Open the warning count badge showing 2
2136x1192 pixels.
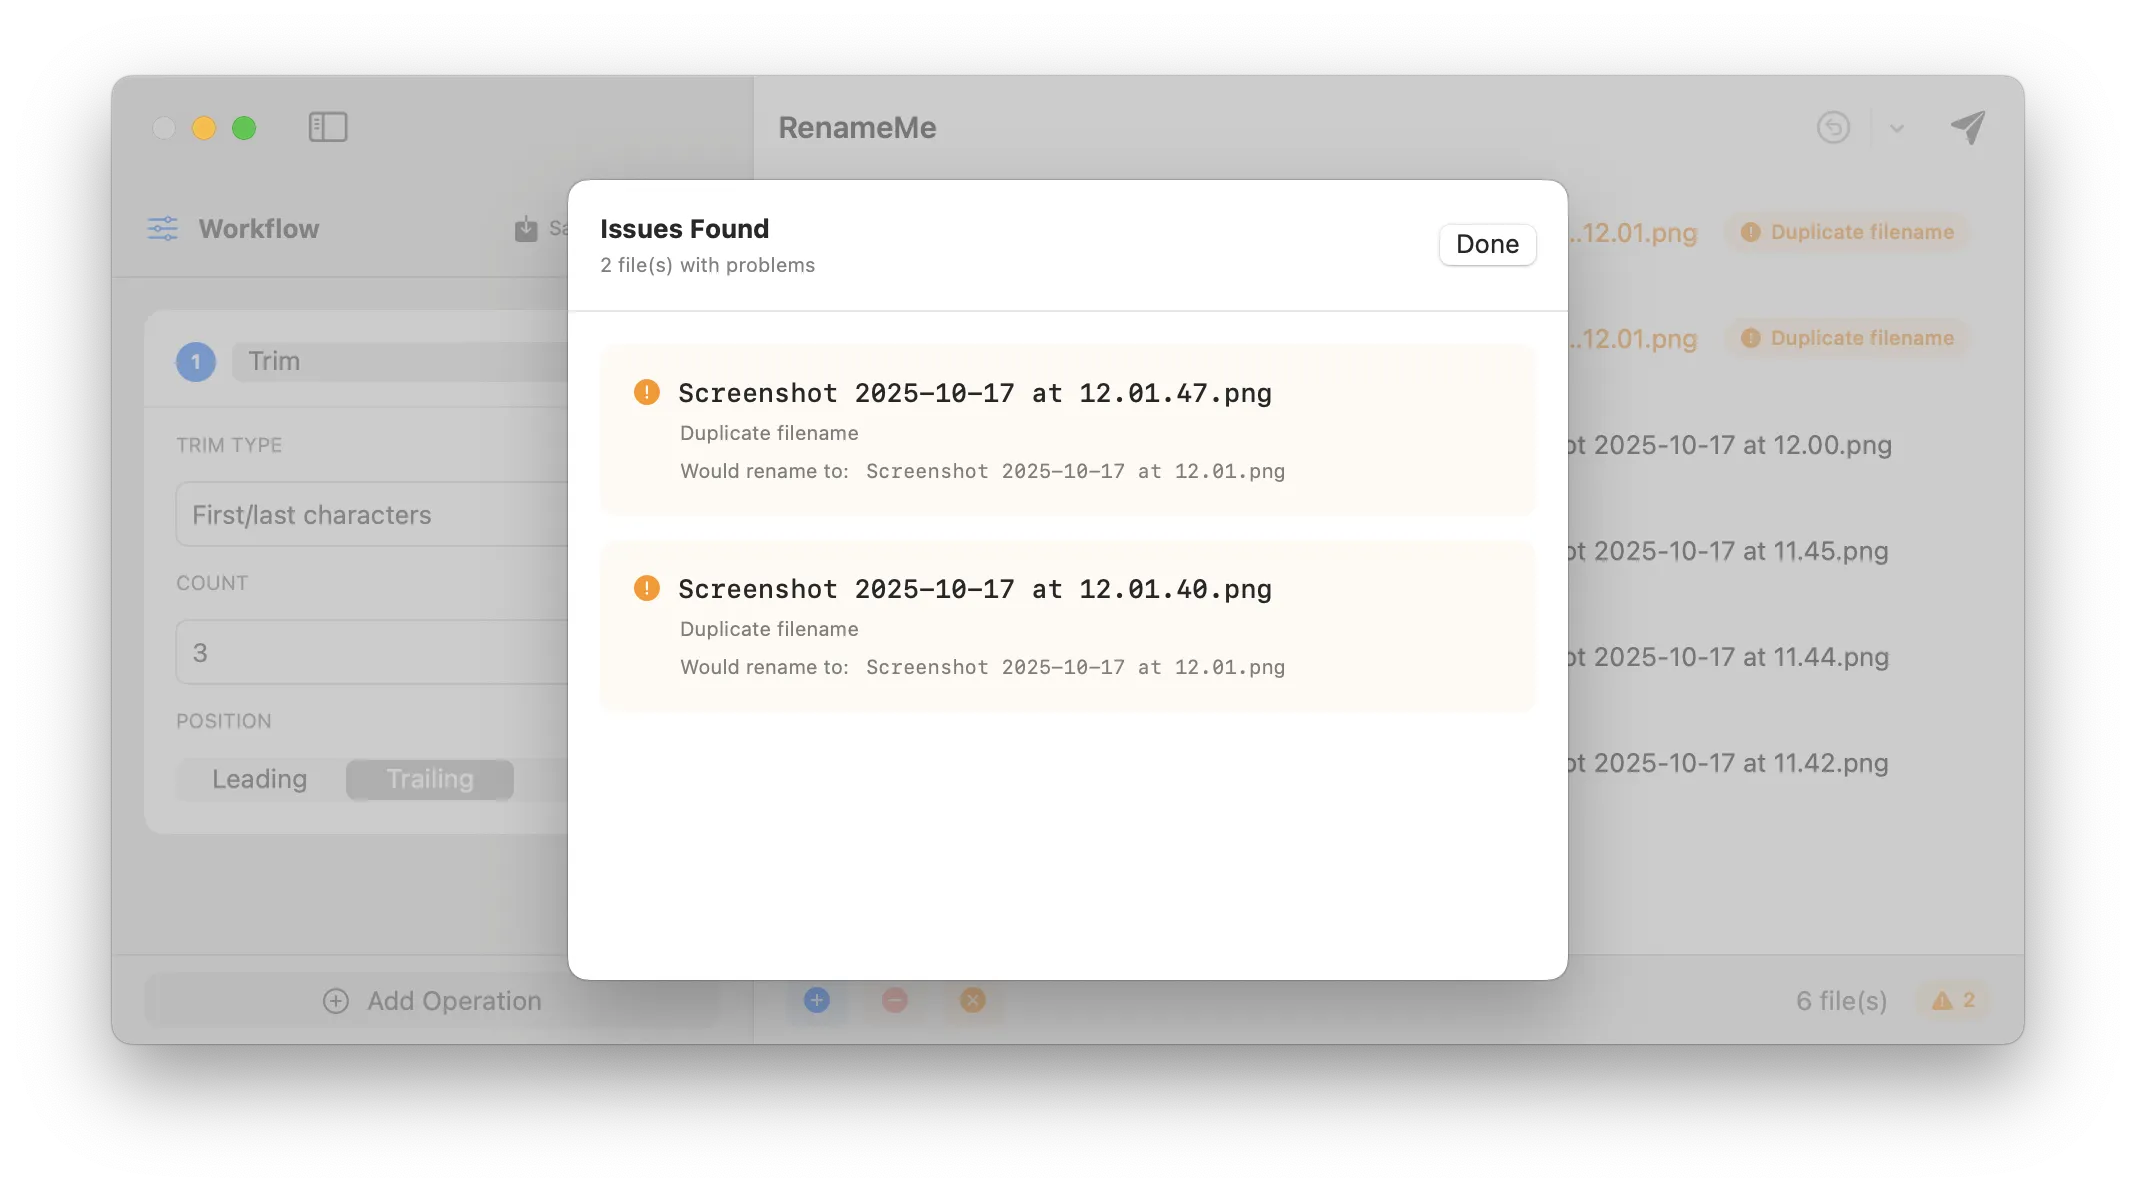tap(1952, 1000)
